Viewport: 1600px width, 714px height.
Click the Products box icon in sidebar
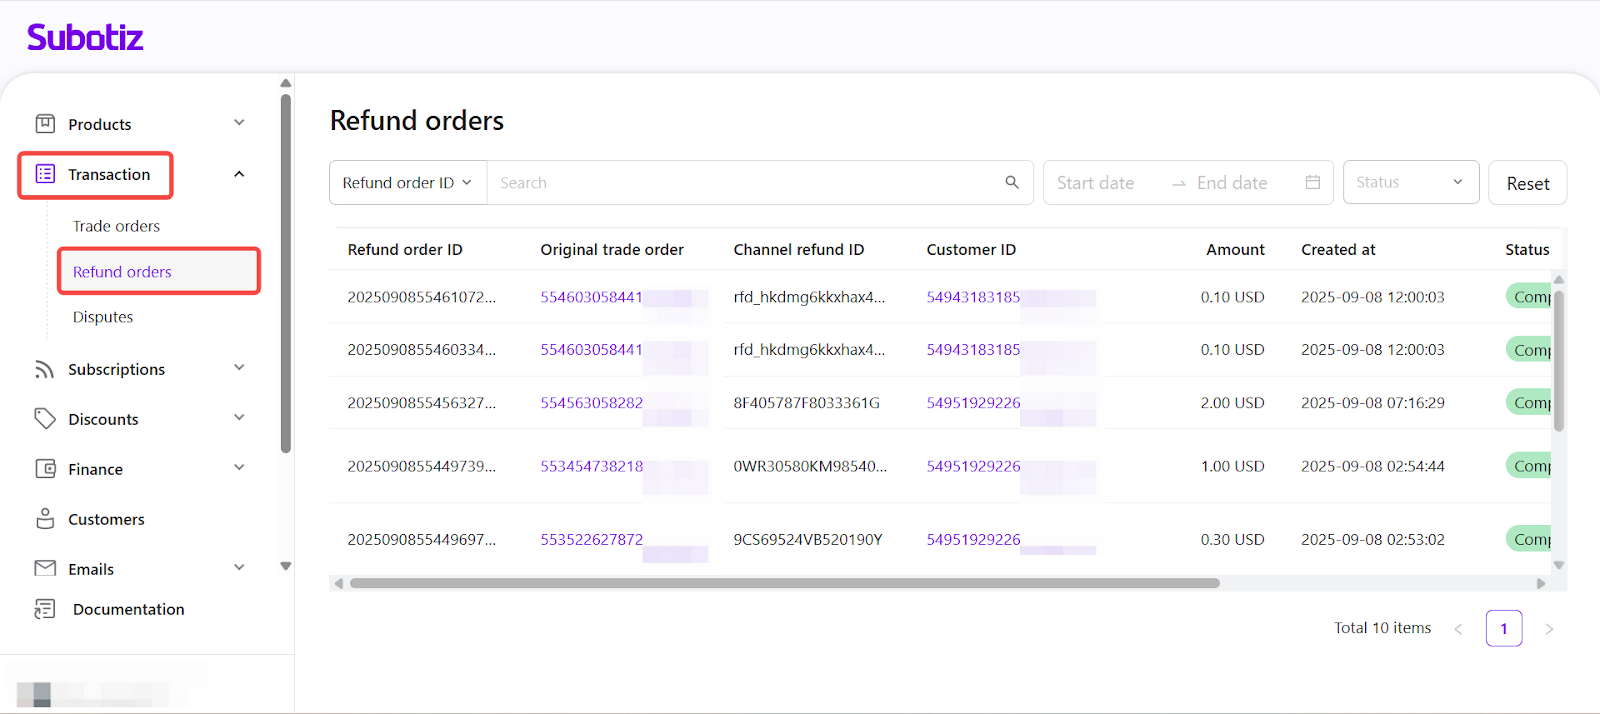point(45,124)
